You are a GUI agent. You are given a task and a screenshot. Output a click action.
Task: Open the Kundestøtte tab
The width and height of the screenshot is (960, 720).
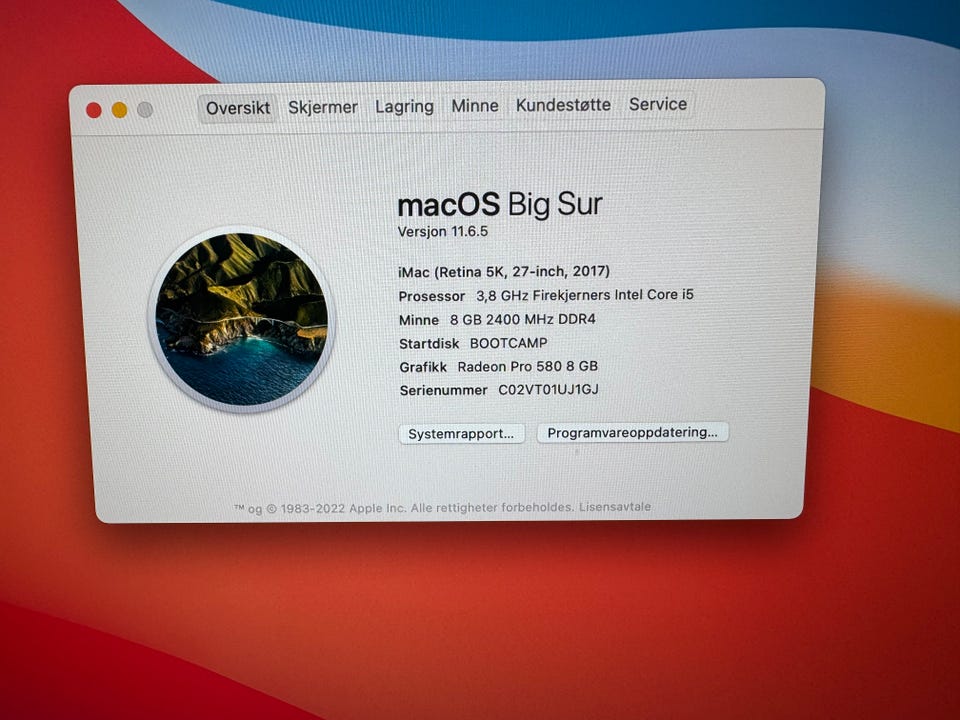(x=563, y=105)
